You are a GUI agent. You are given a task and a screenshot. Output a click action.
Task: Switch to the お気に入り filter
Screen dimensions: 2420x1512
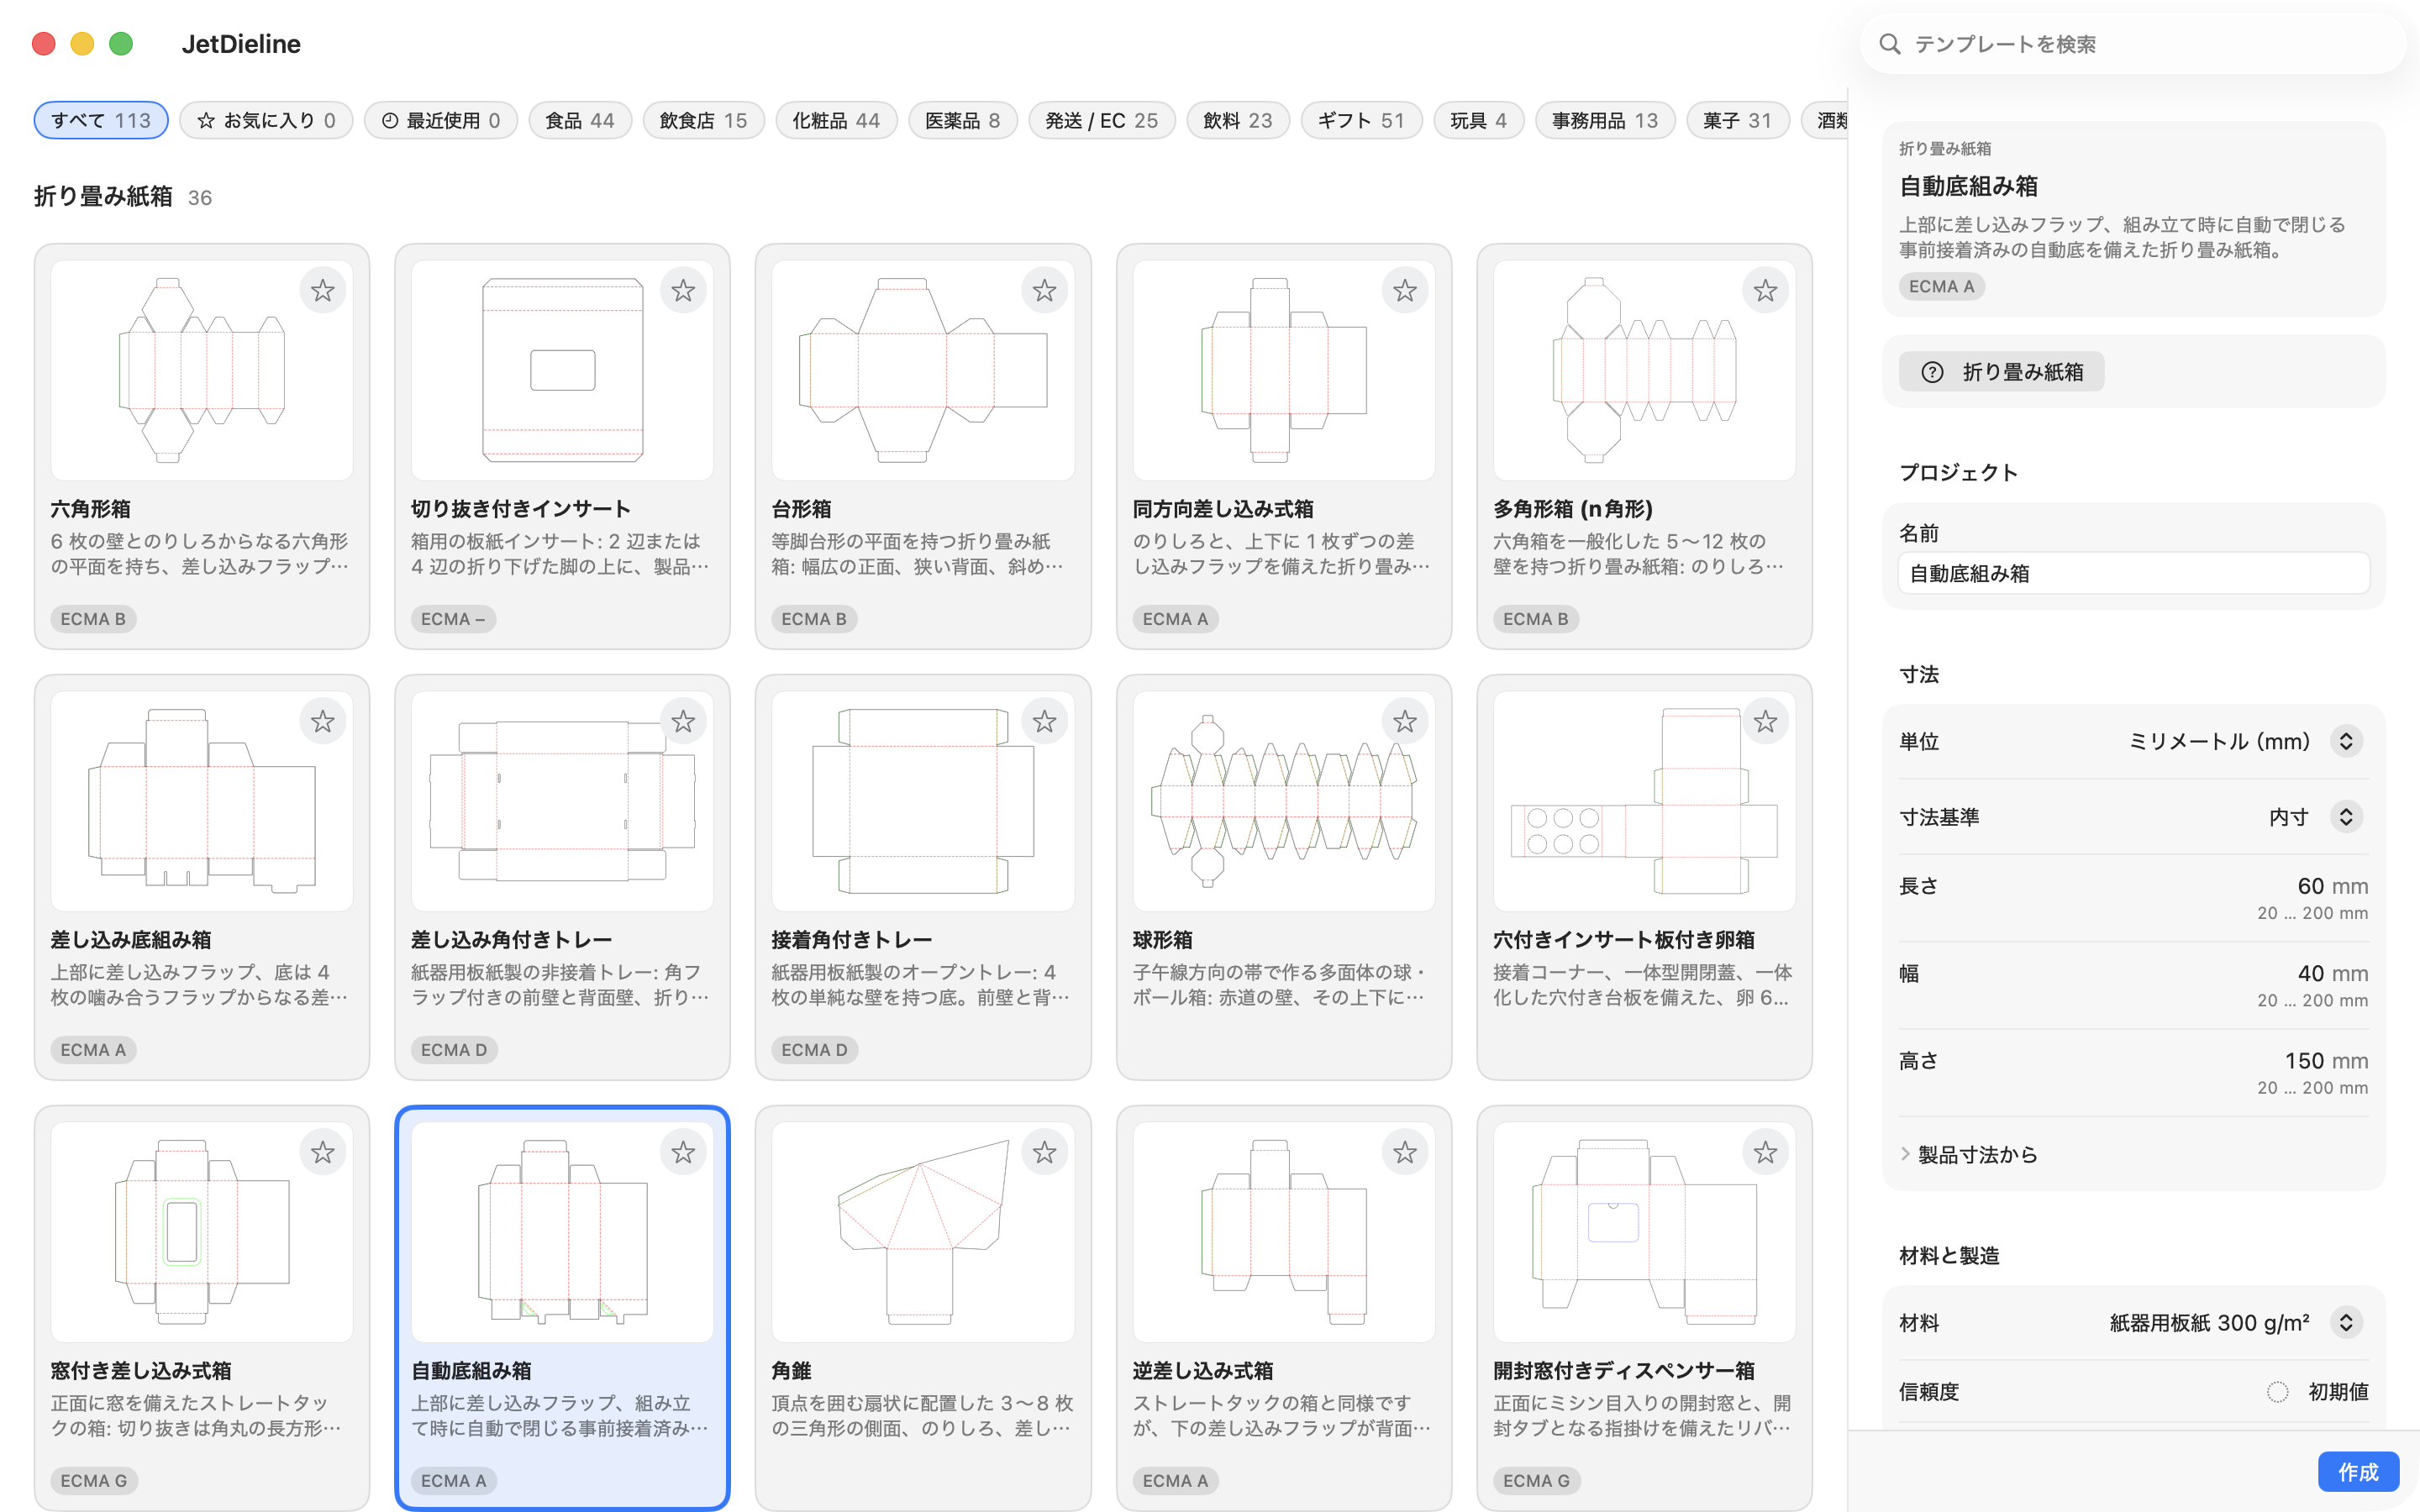[266, 121]
